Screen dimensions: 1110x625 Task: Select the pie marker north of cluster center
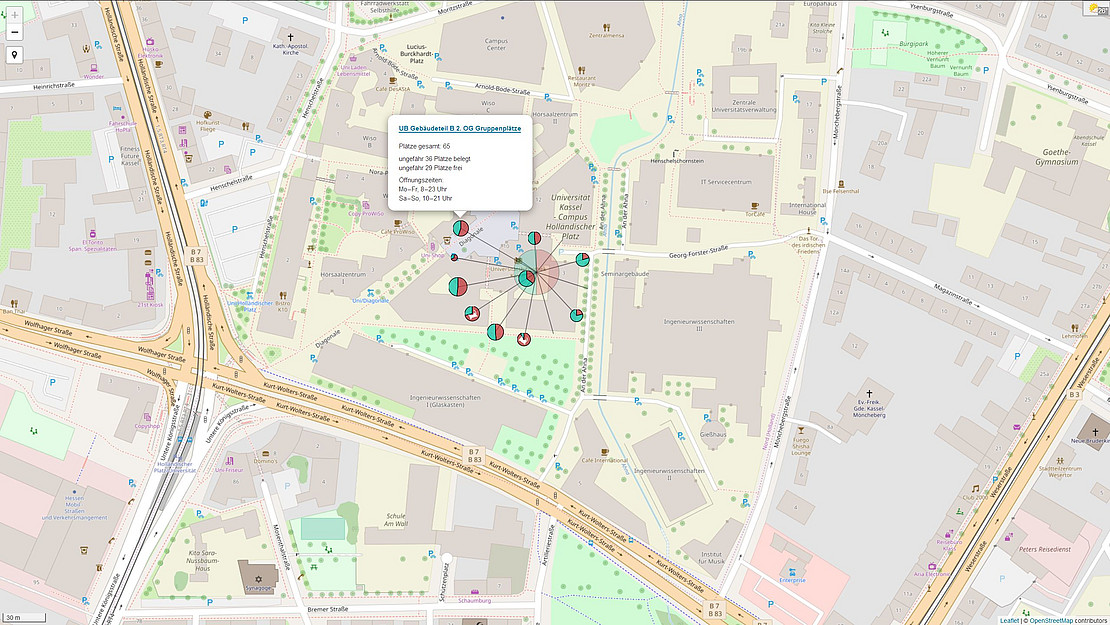click(535, 239)
